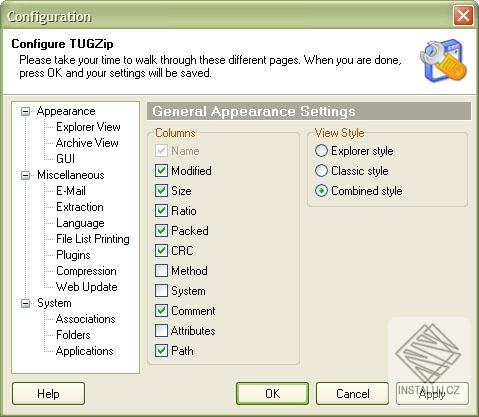Select Associations under System
The image size is (479, 417).
(x=86, y=319)
